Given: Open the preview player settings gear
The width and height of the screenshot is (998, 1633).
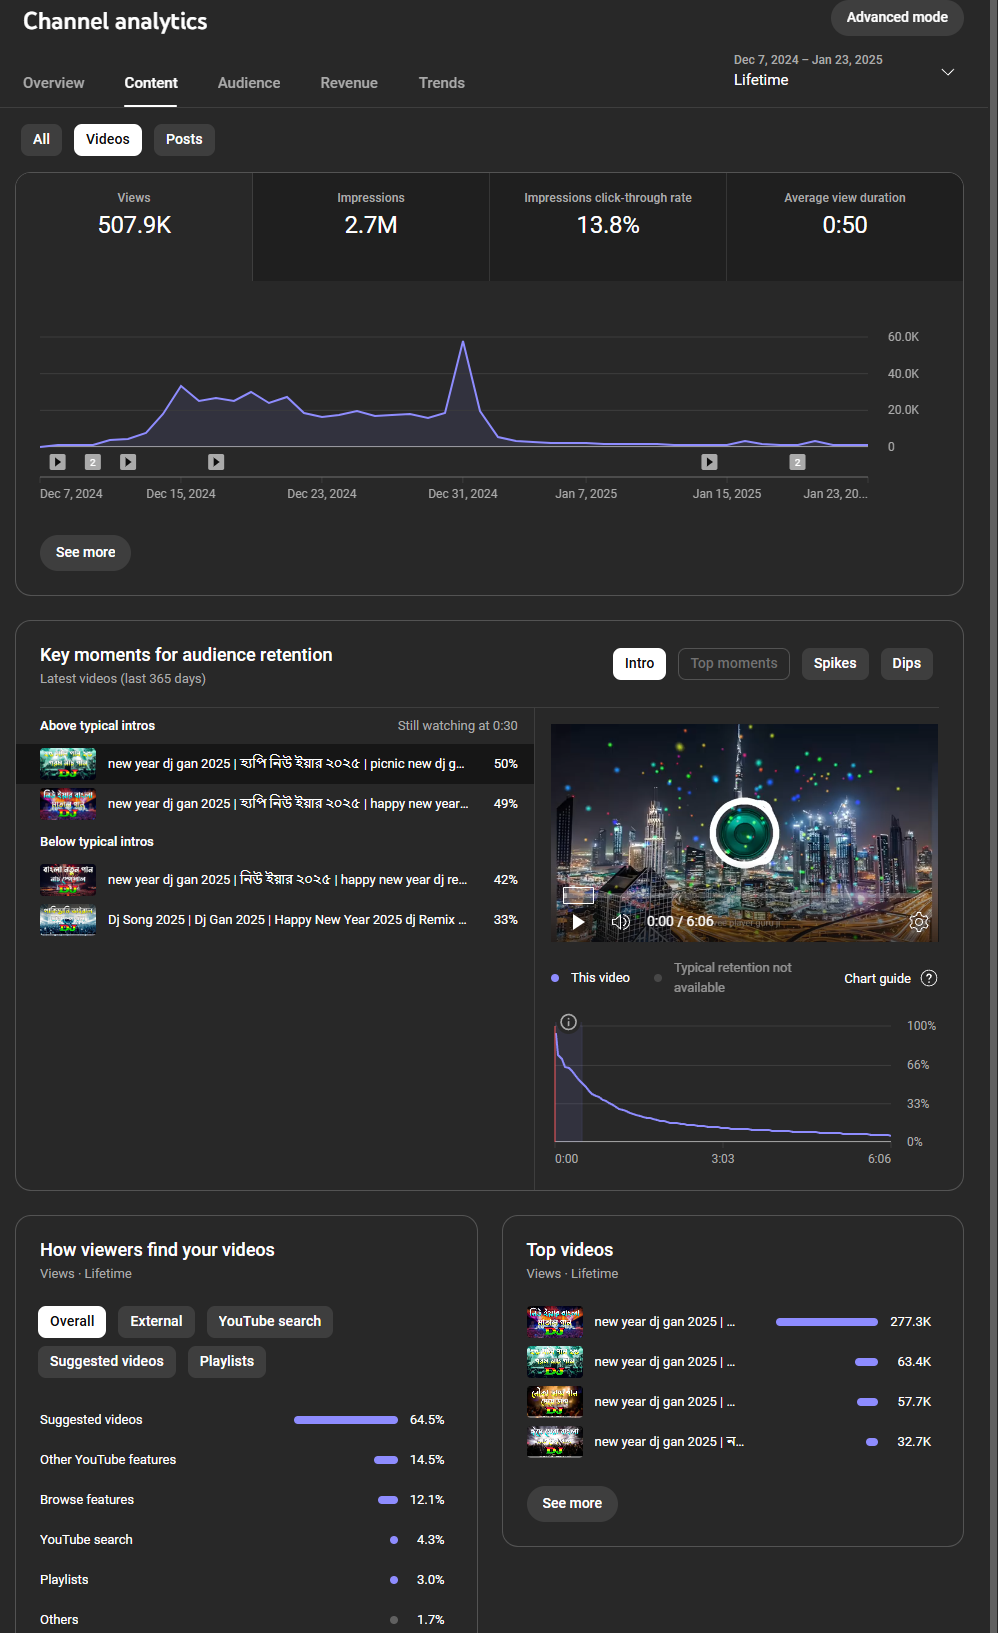Looking at the screenshot, I should click(919, 922).
